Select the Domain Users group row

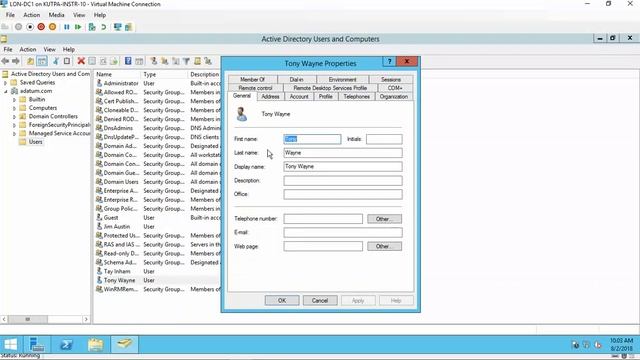[121, 182]
